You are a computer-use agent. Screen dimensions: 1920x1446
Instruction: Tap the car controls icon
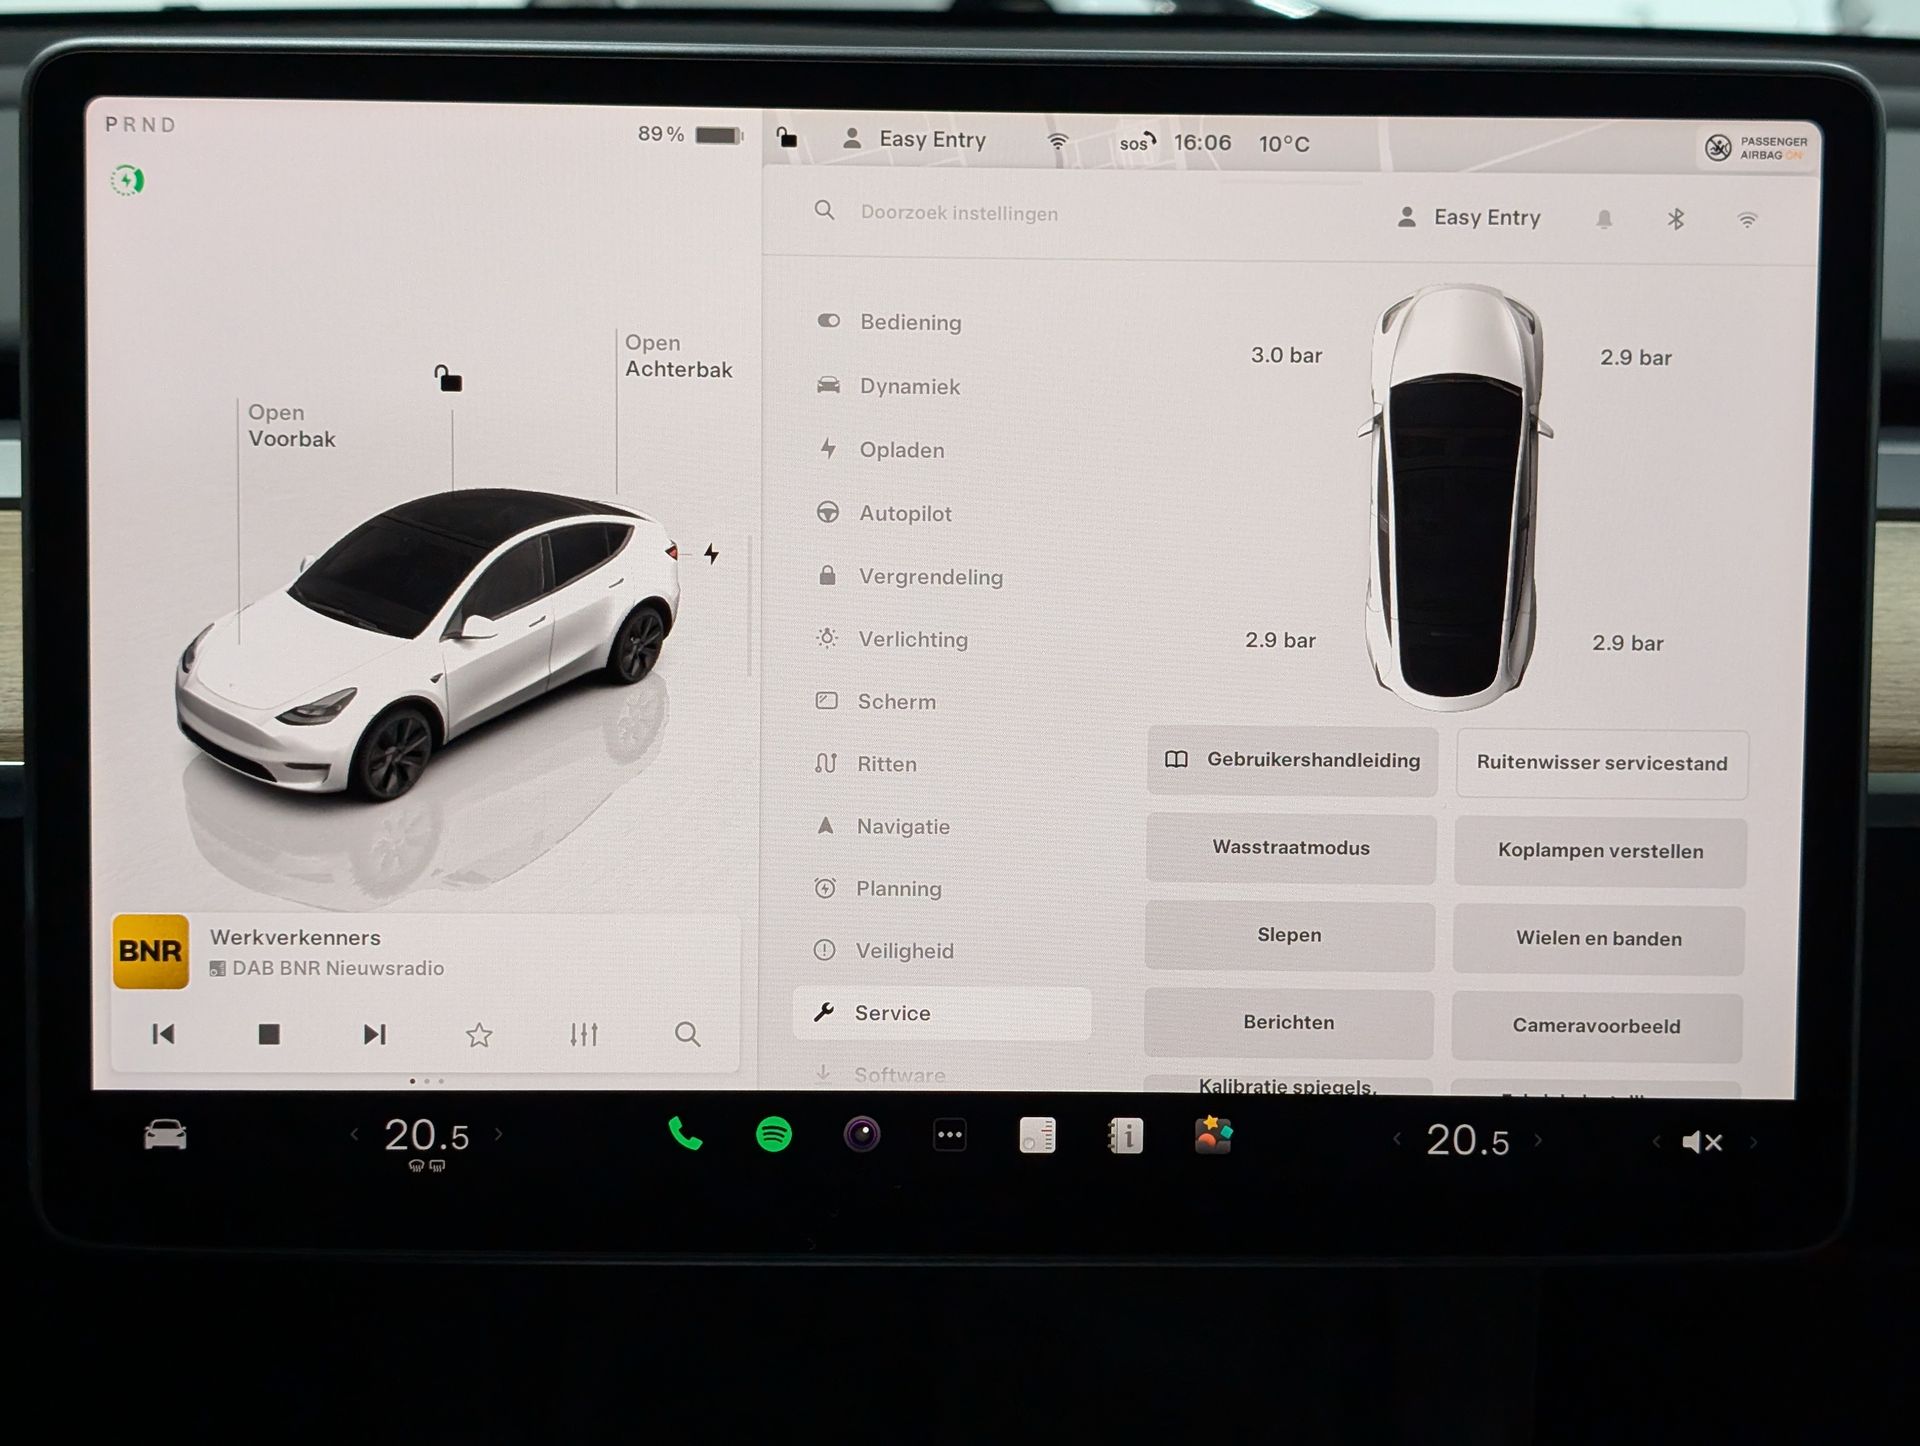[x=165, y=1135]
